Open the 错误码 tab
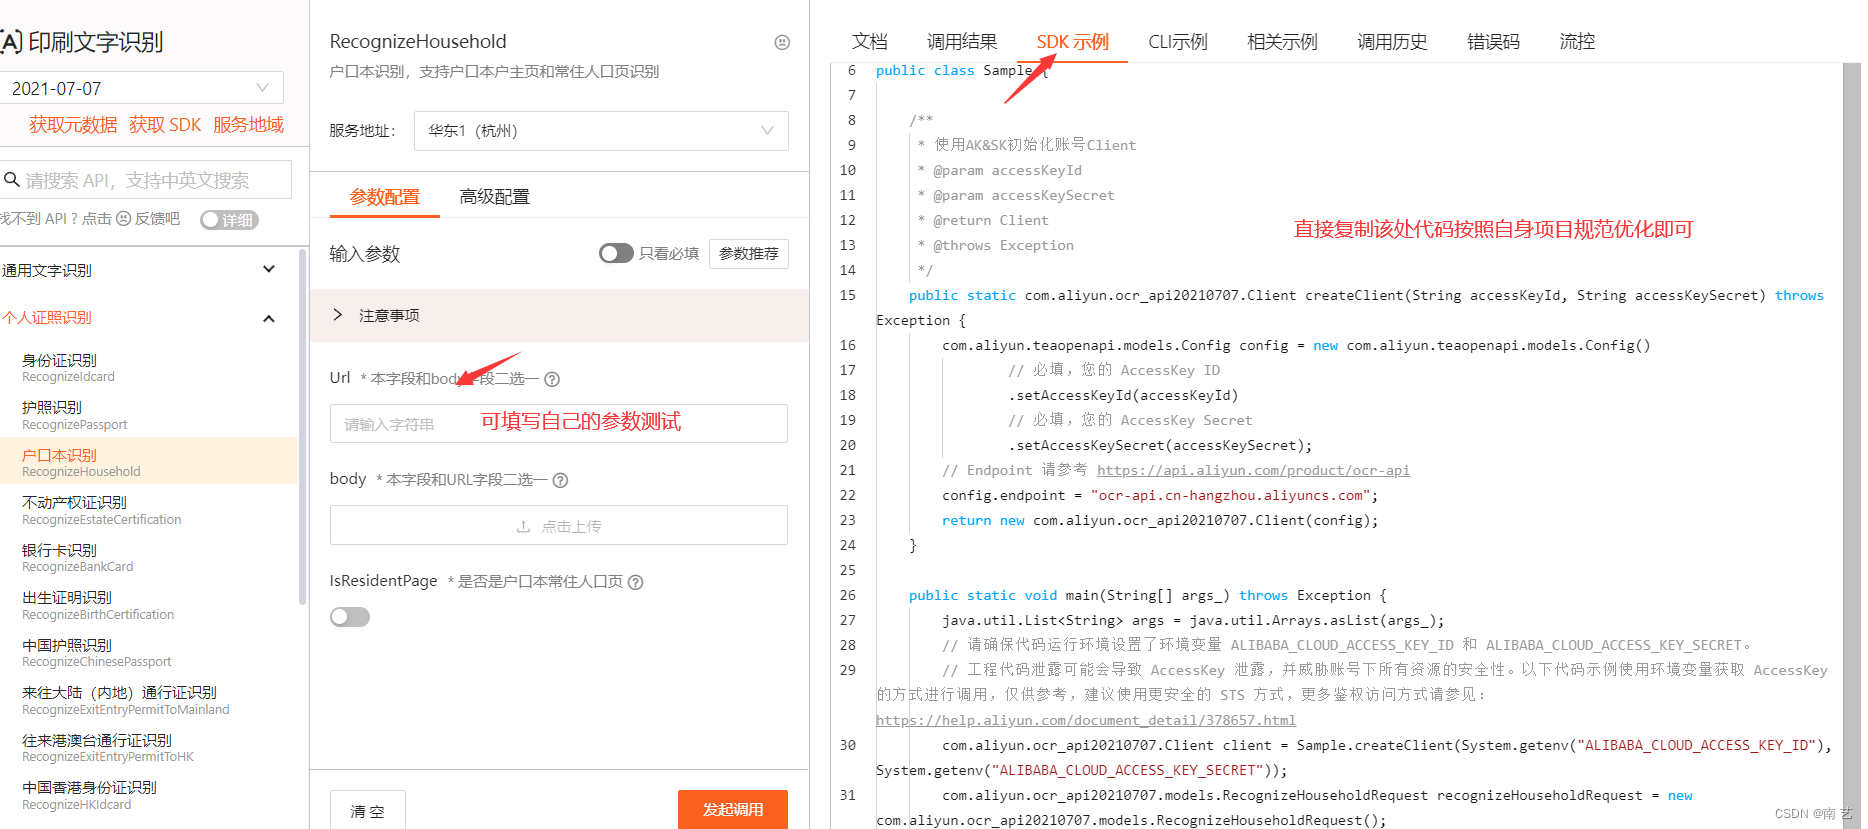Image resolution: width=1868 pixels, height=829 pixels. click(1493, 42)
